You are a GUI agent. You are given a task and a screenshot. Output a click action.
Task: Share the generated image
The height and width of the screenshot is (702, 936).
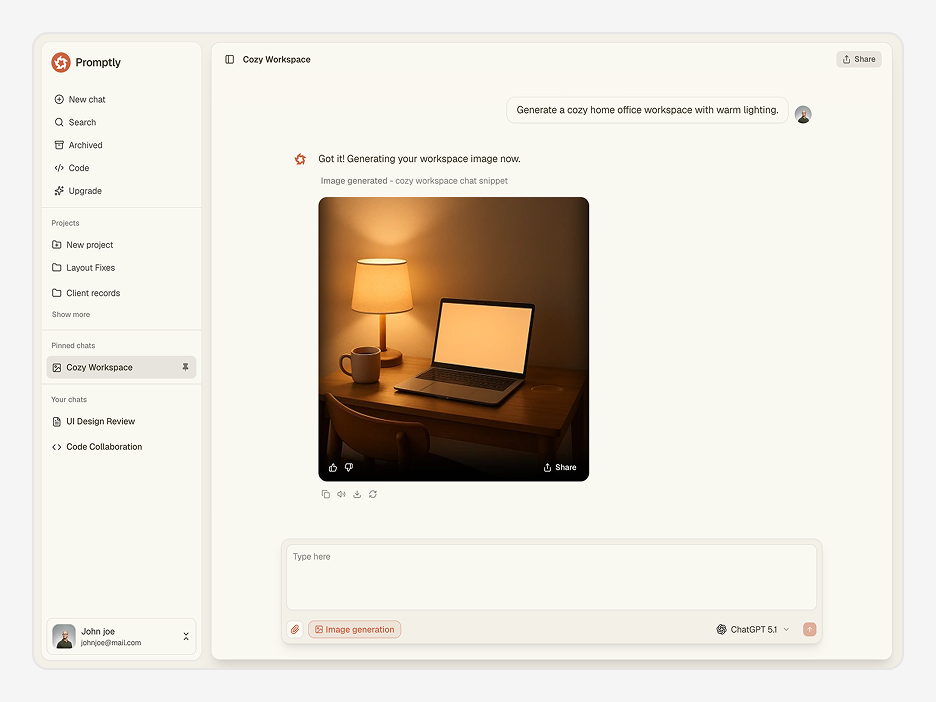click(x=560, y=467)
